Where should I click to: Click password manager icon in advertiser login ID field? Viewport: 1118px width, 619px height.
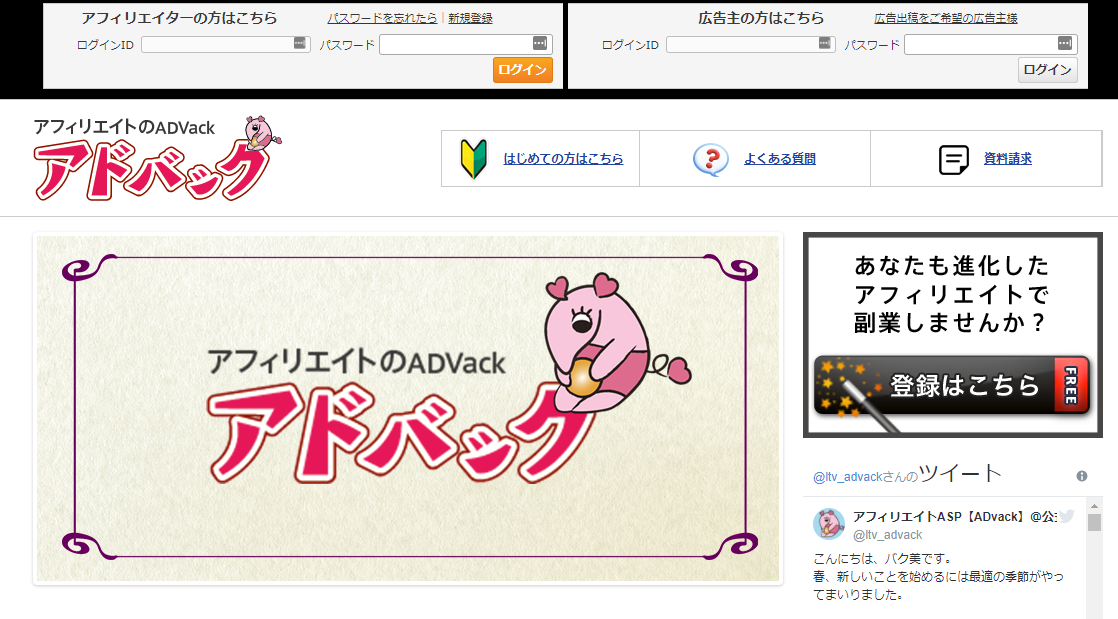click(824, 44)
